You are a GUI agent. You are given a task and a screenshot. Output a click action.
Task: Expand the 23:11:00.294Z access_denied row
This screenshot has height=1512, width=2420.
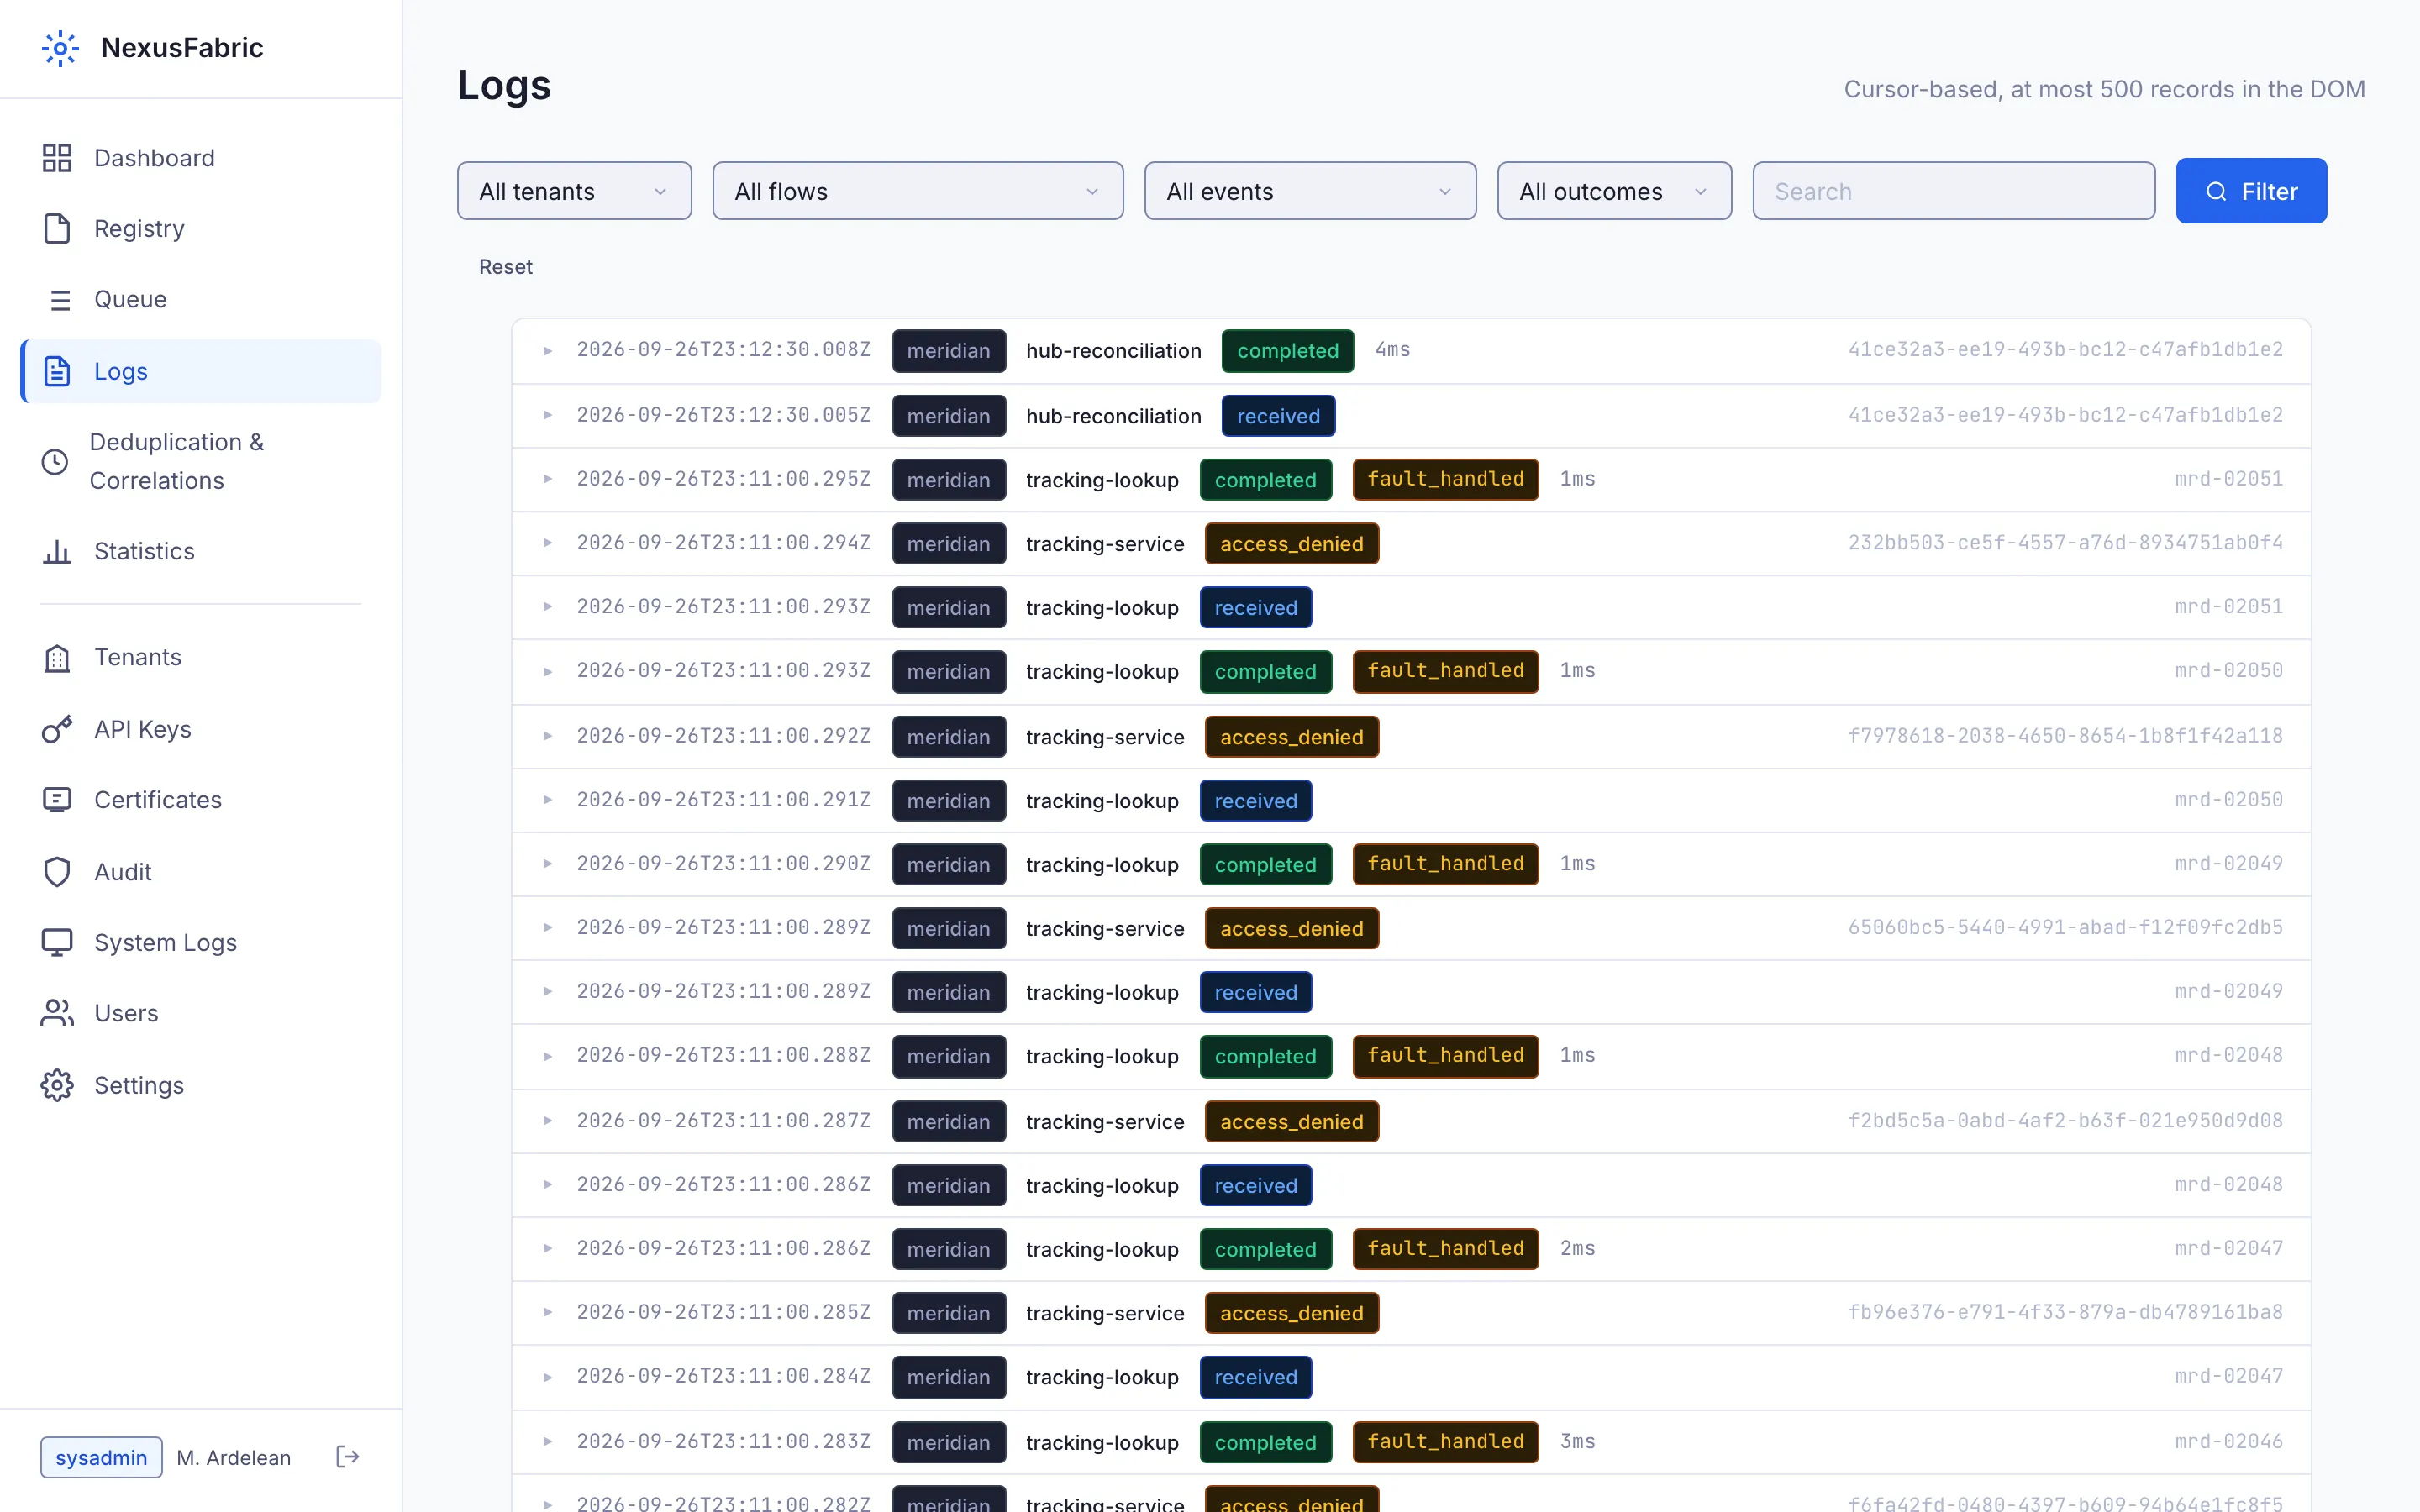point(547,543)
